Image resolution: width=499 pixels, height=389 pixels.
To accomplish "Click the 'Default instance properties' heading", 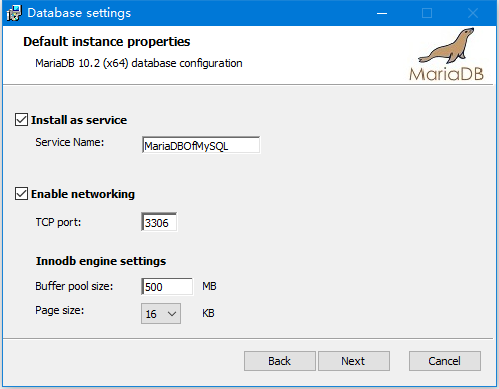I will coord(107,42).
